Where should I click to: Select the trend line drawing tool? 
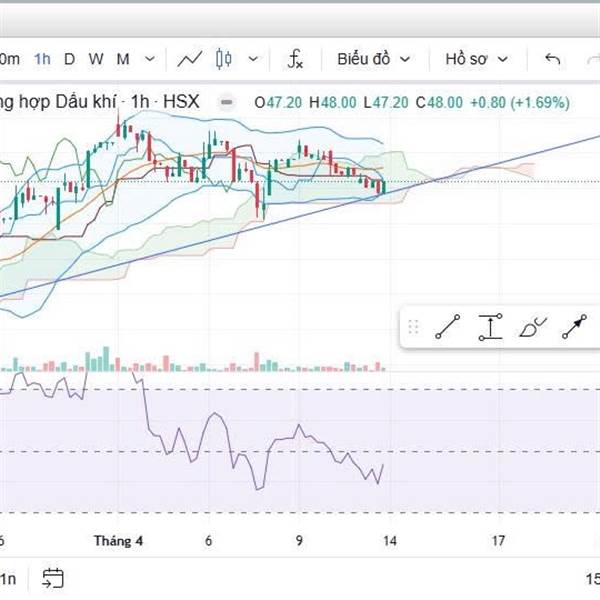(448, 327)
